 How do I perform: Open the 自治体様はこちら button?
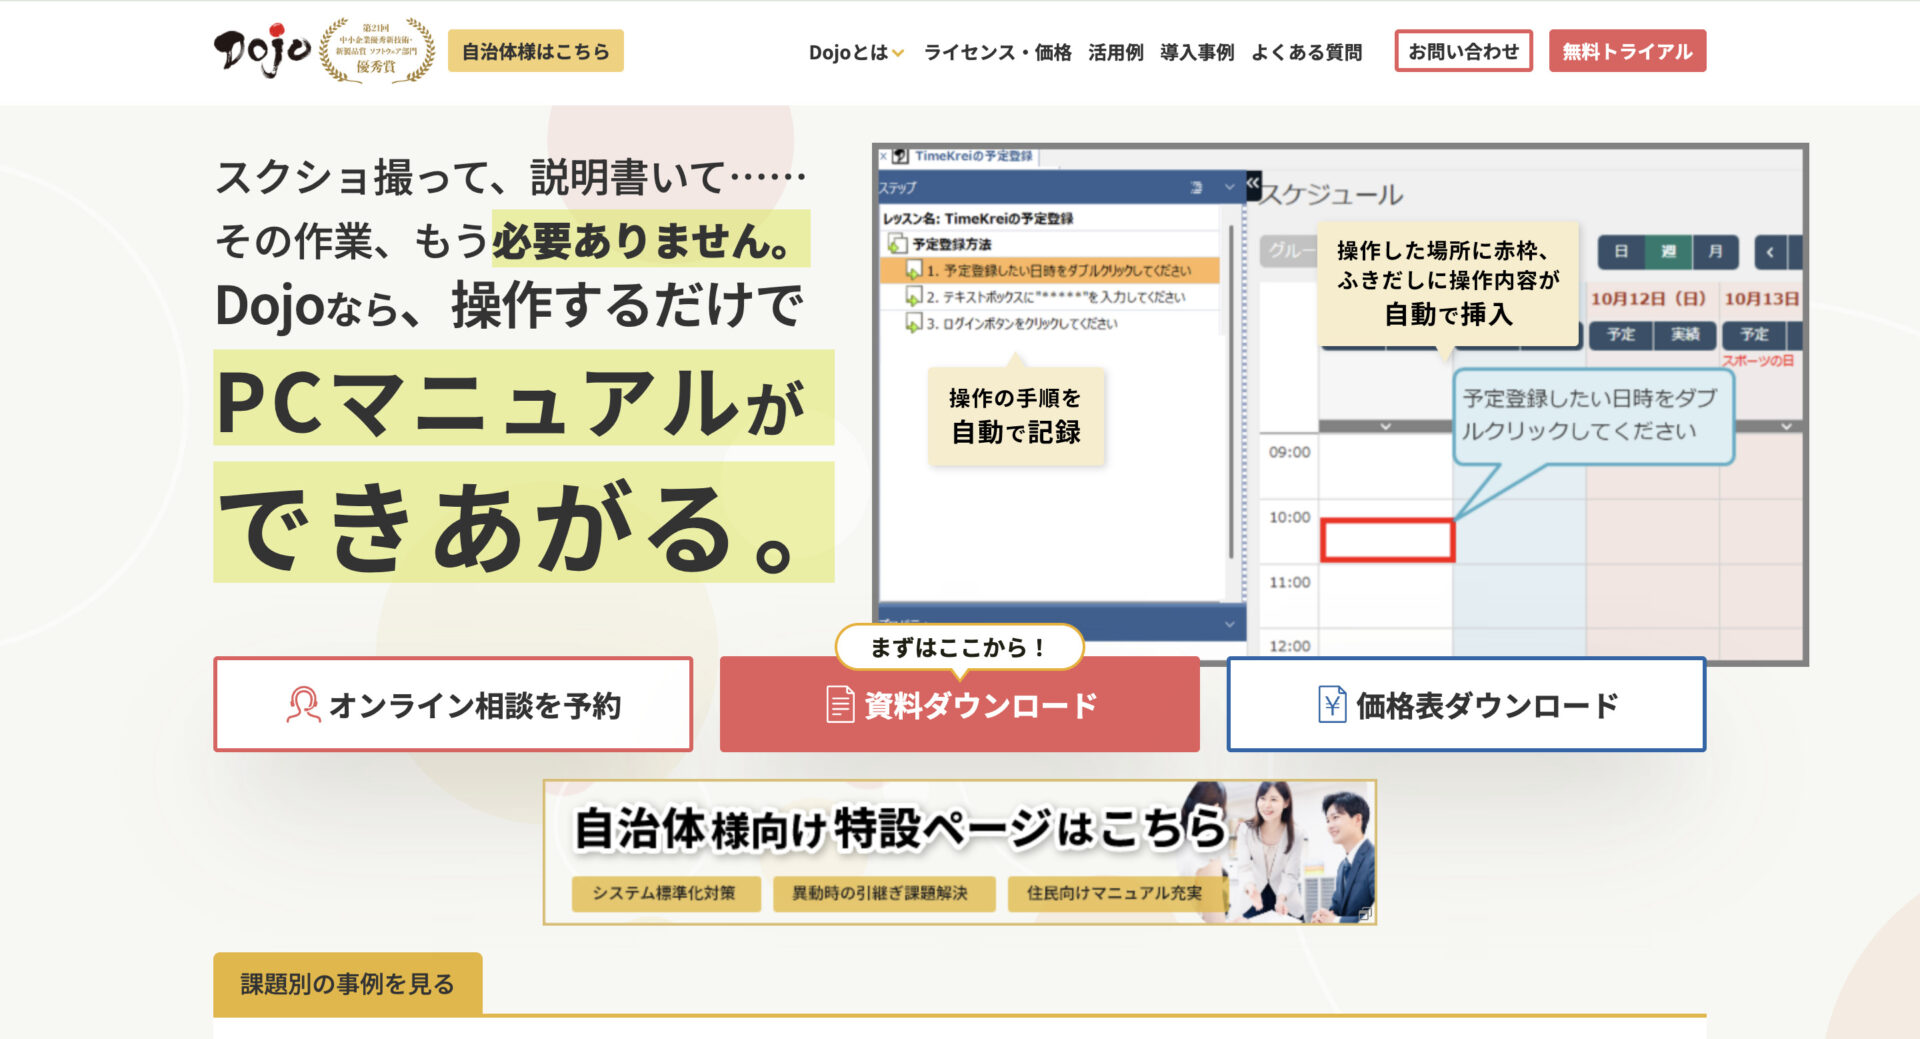[x=535, y=51]
